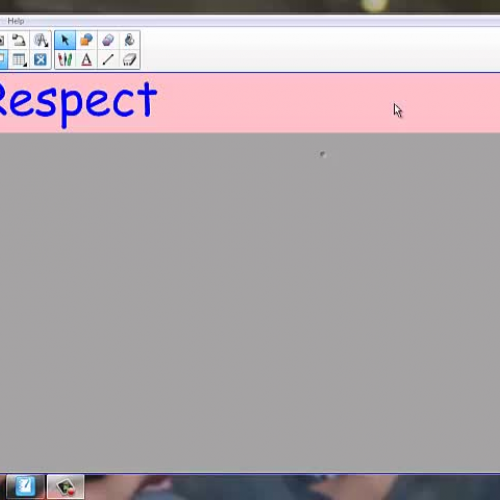Viewport: 500px width, 500px height.
Task: Activate the Fill paint bucket tool
Action: (129, 40)
